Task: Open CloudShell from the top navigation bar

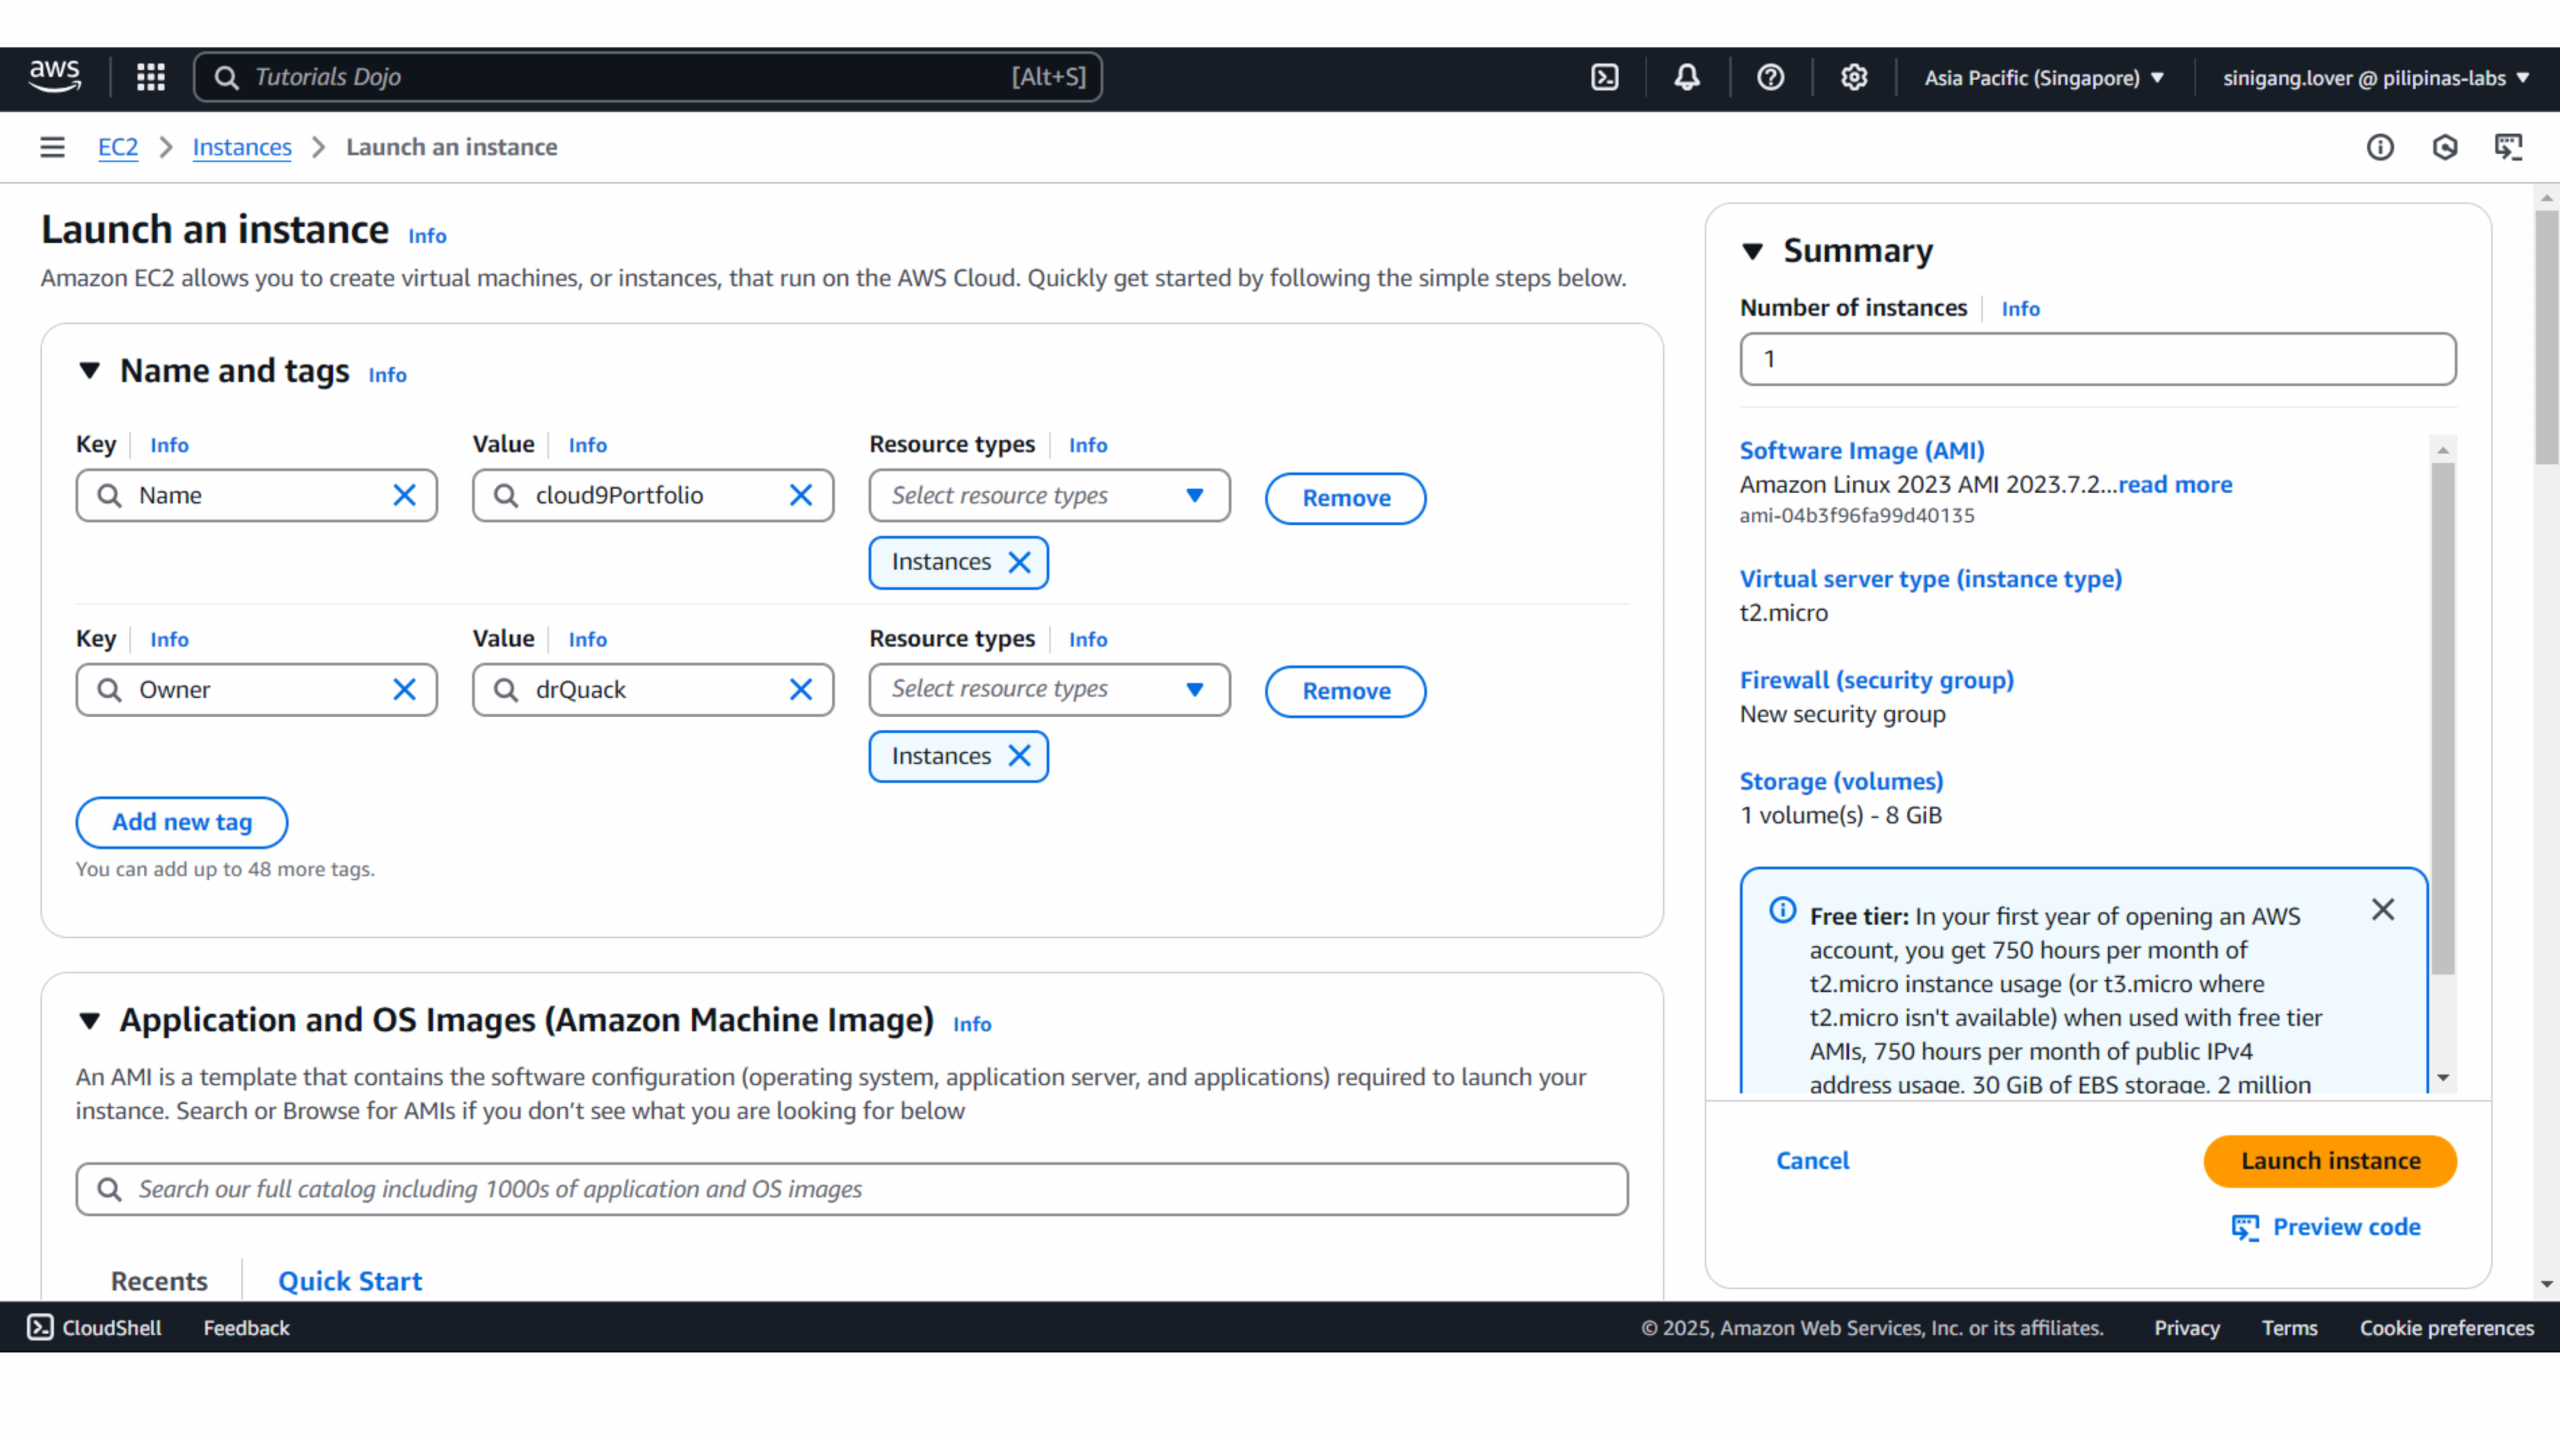Action: coord(1604,77)
